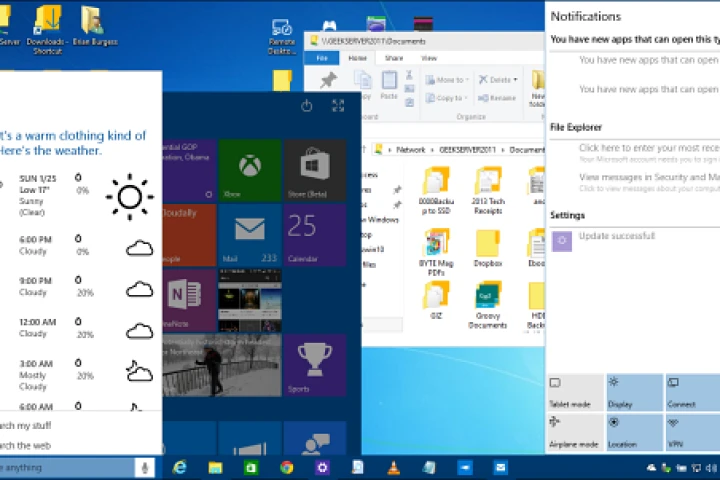Select the BYTE Mag PDFs folder

tap(436, 253)
